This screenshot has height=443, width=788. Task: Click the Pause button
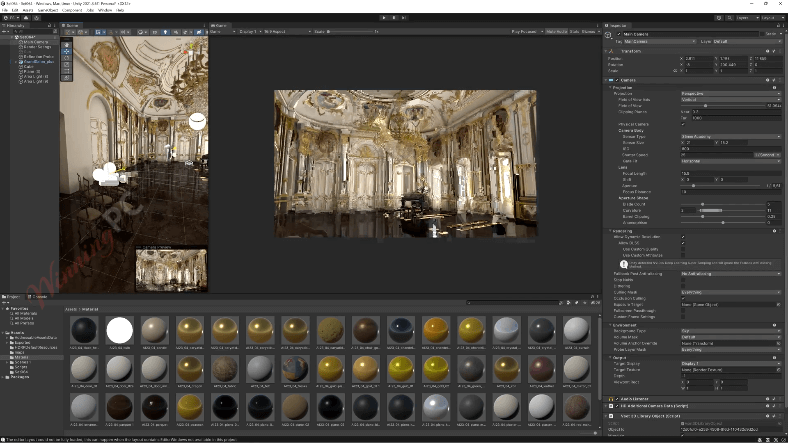tap(394, 18)
